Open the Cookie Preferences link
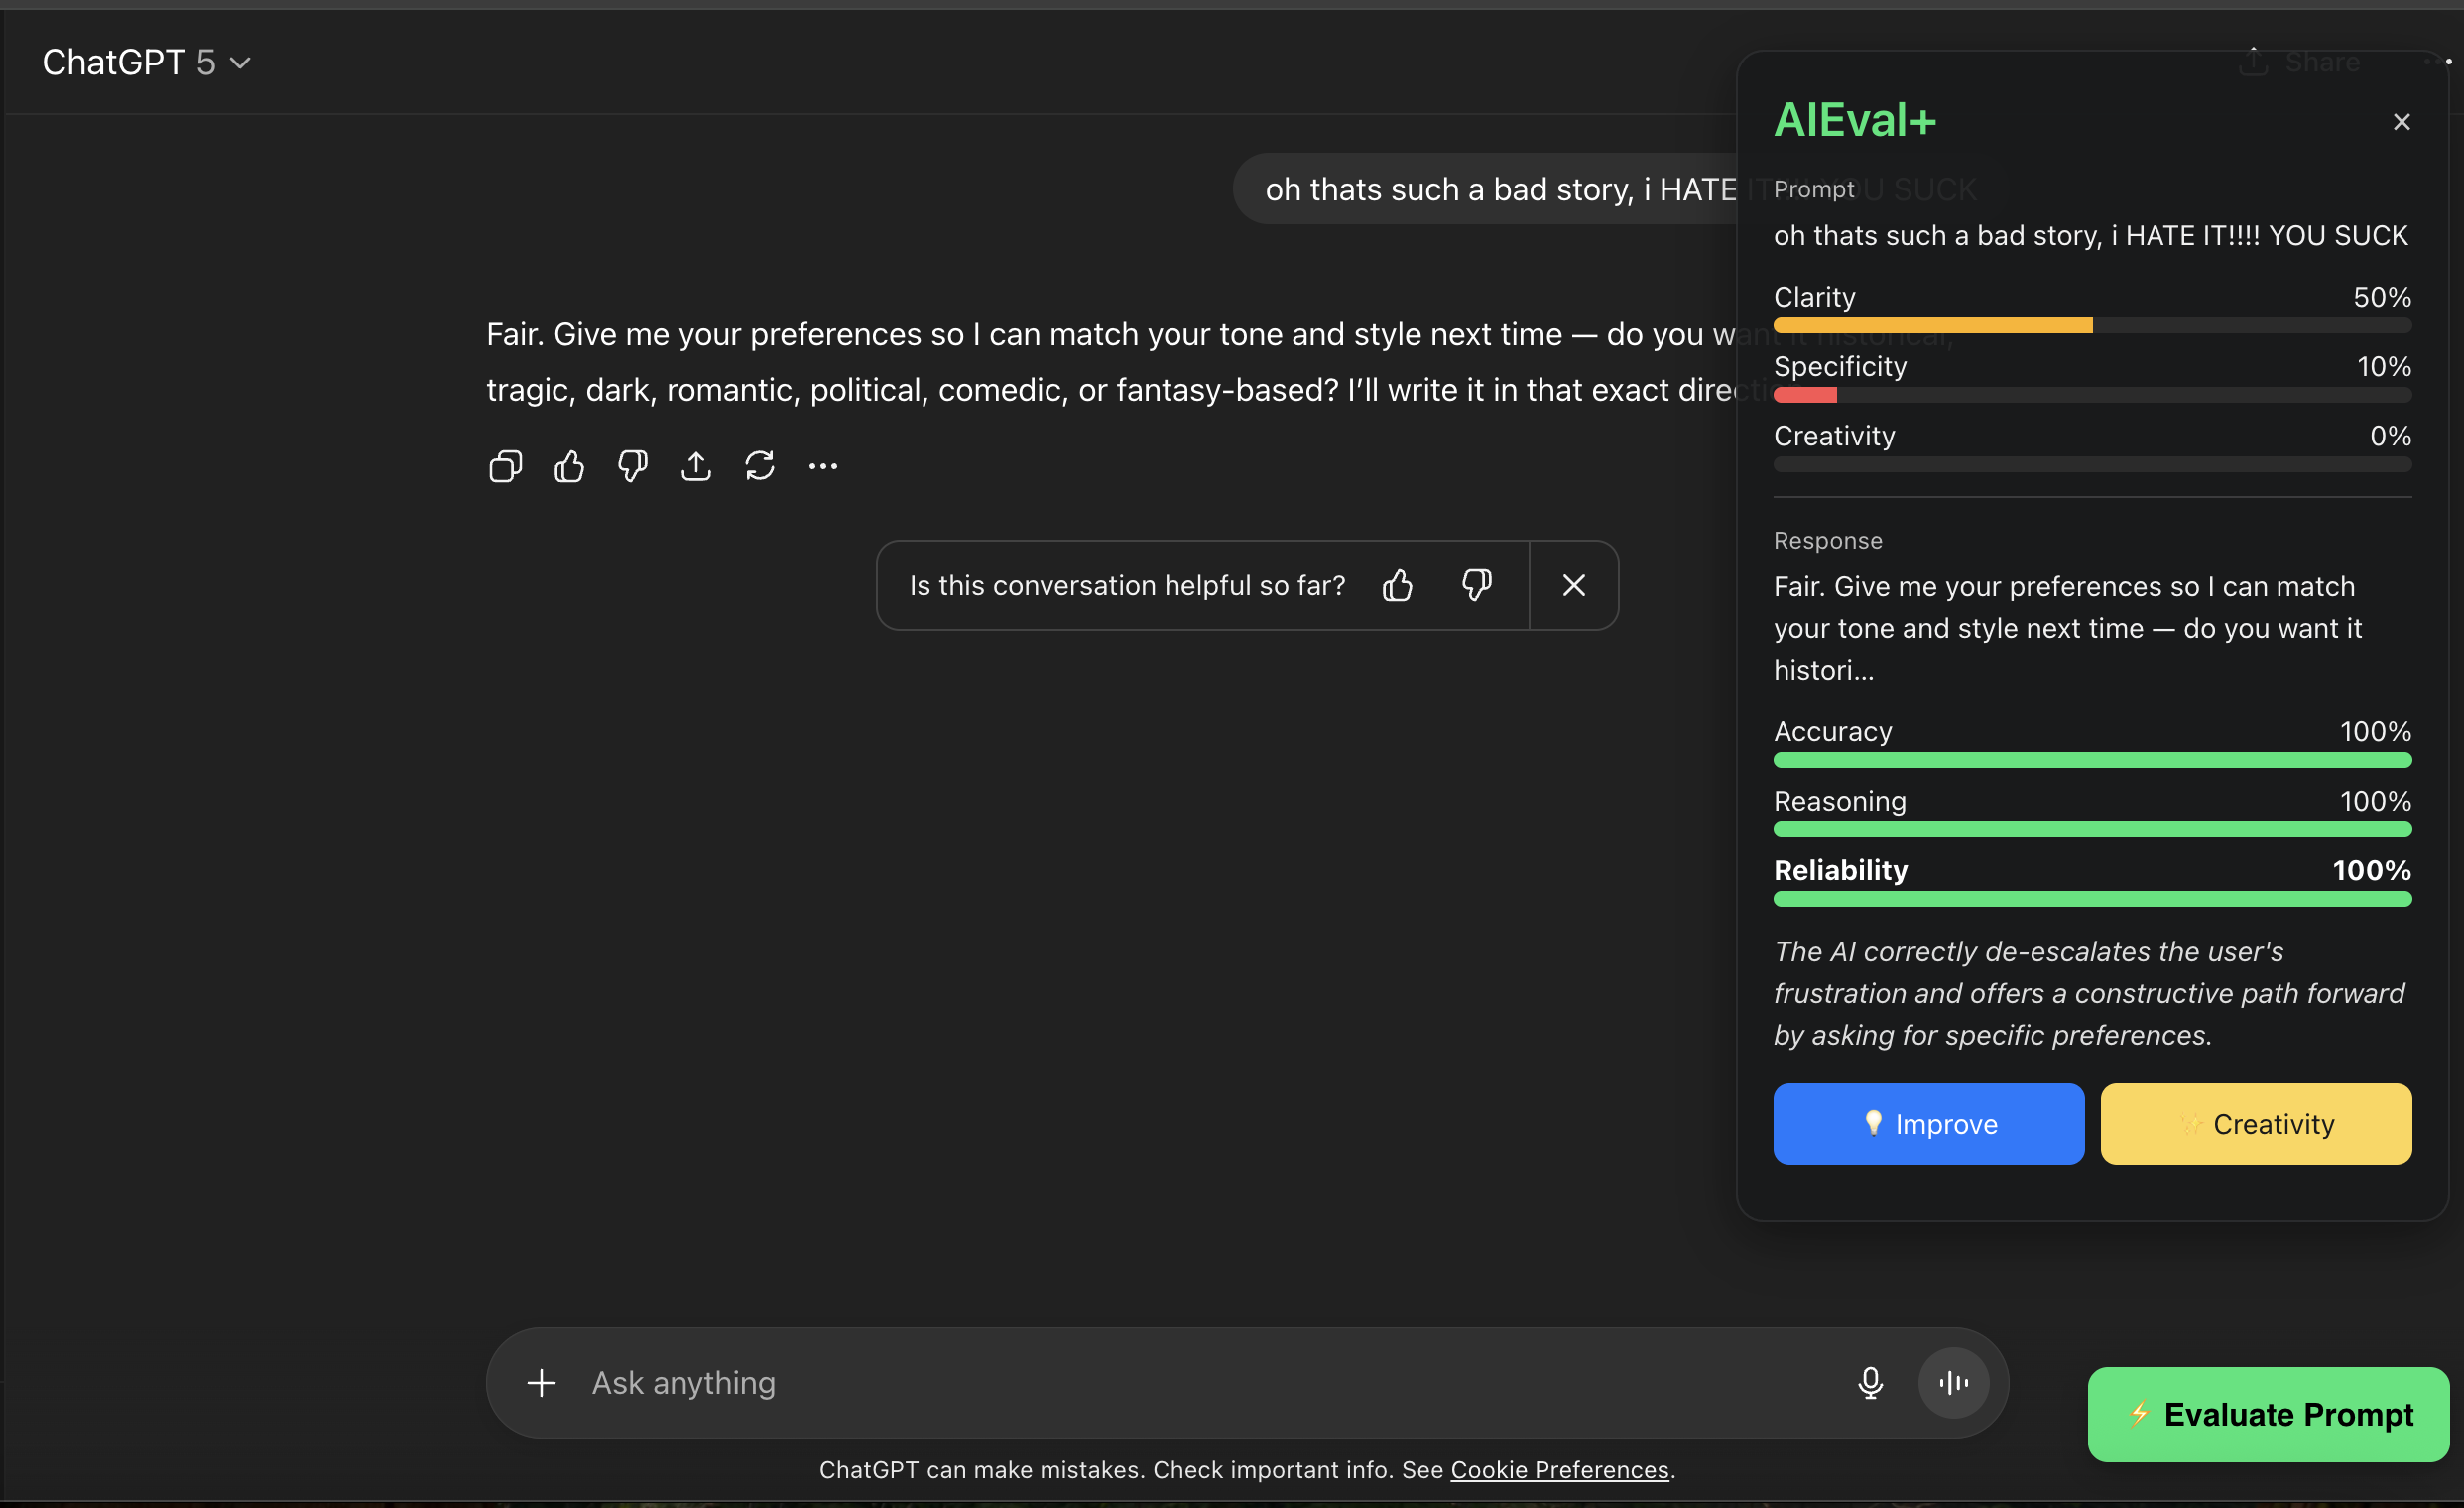This screenshot has height=1508, width=2464. click(x=1559, y=1470)
